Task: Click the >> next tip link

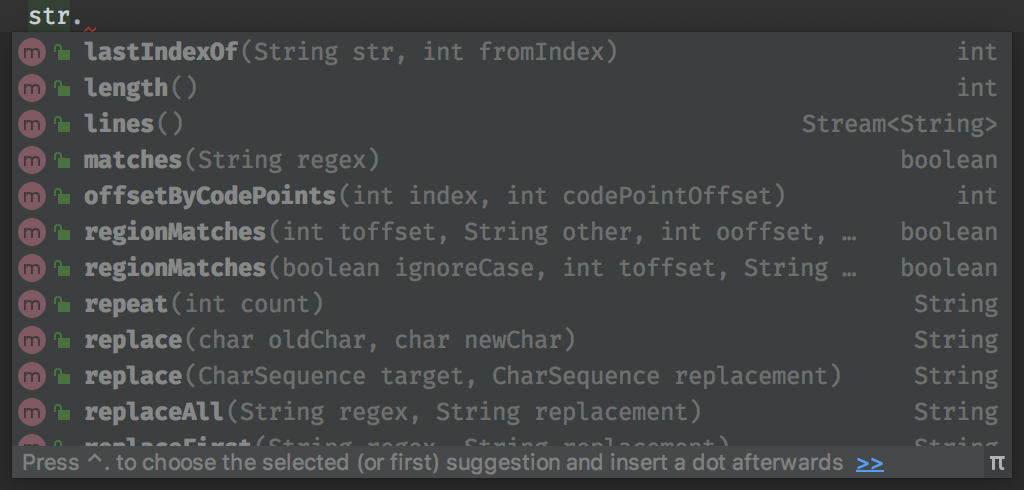Action: click(x=870, y=463)
